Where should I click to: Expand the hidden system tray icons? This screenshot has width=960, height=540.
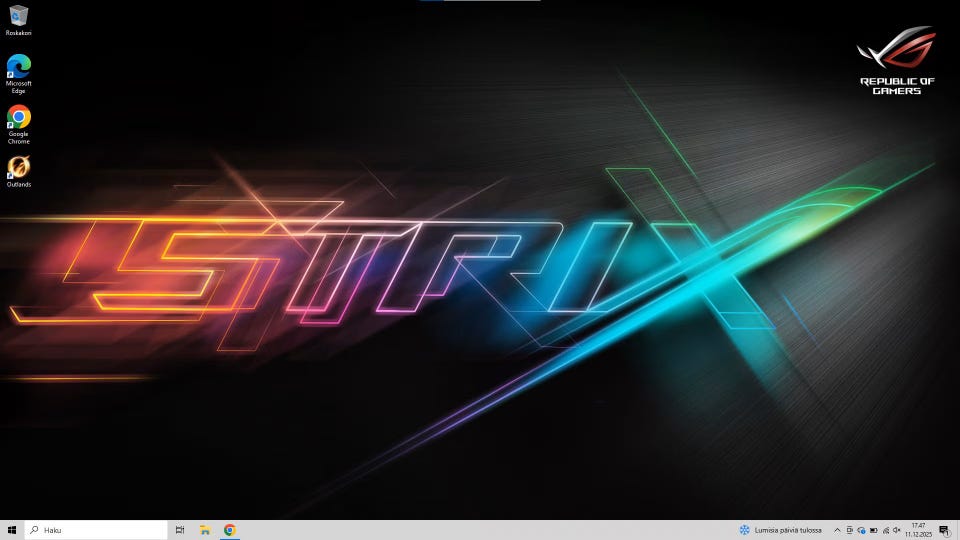click(837, 530)
